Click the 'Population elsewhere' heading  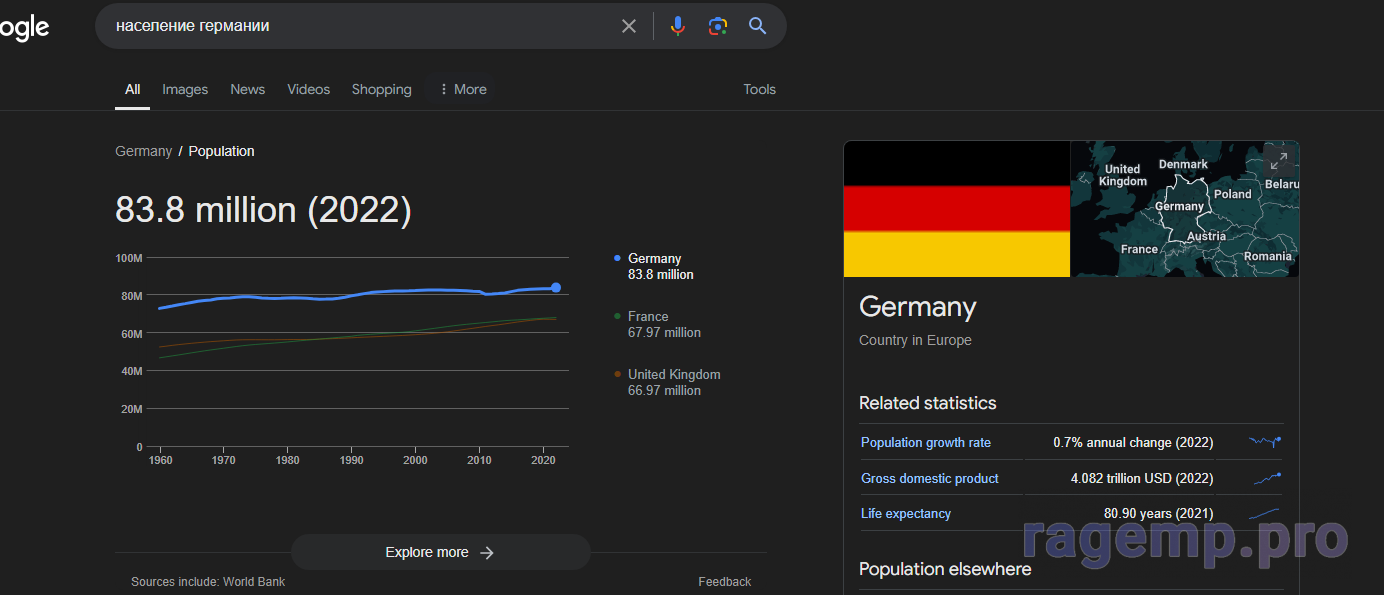[945, 569]
